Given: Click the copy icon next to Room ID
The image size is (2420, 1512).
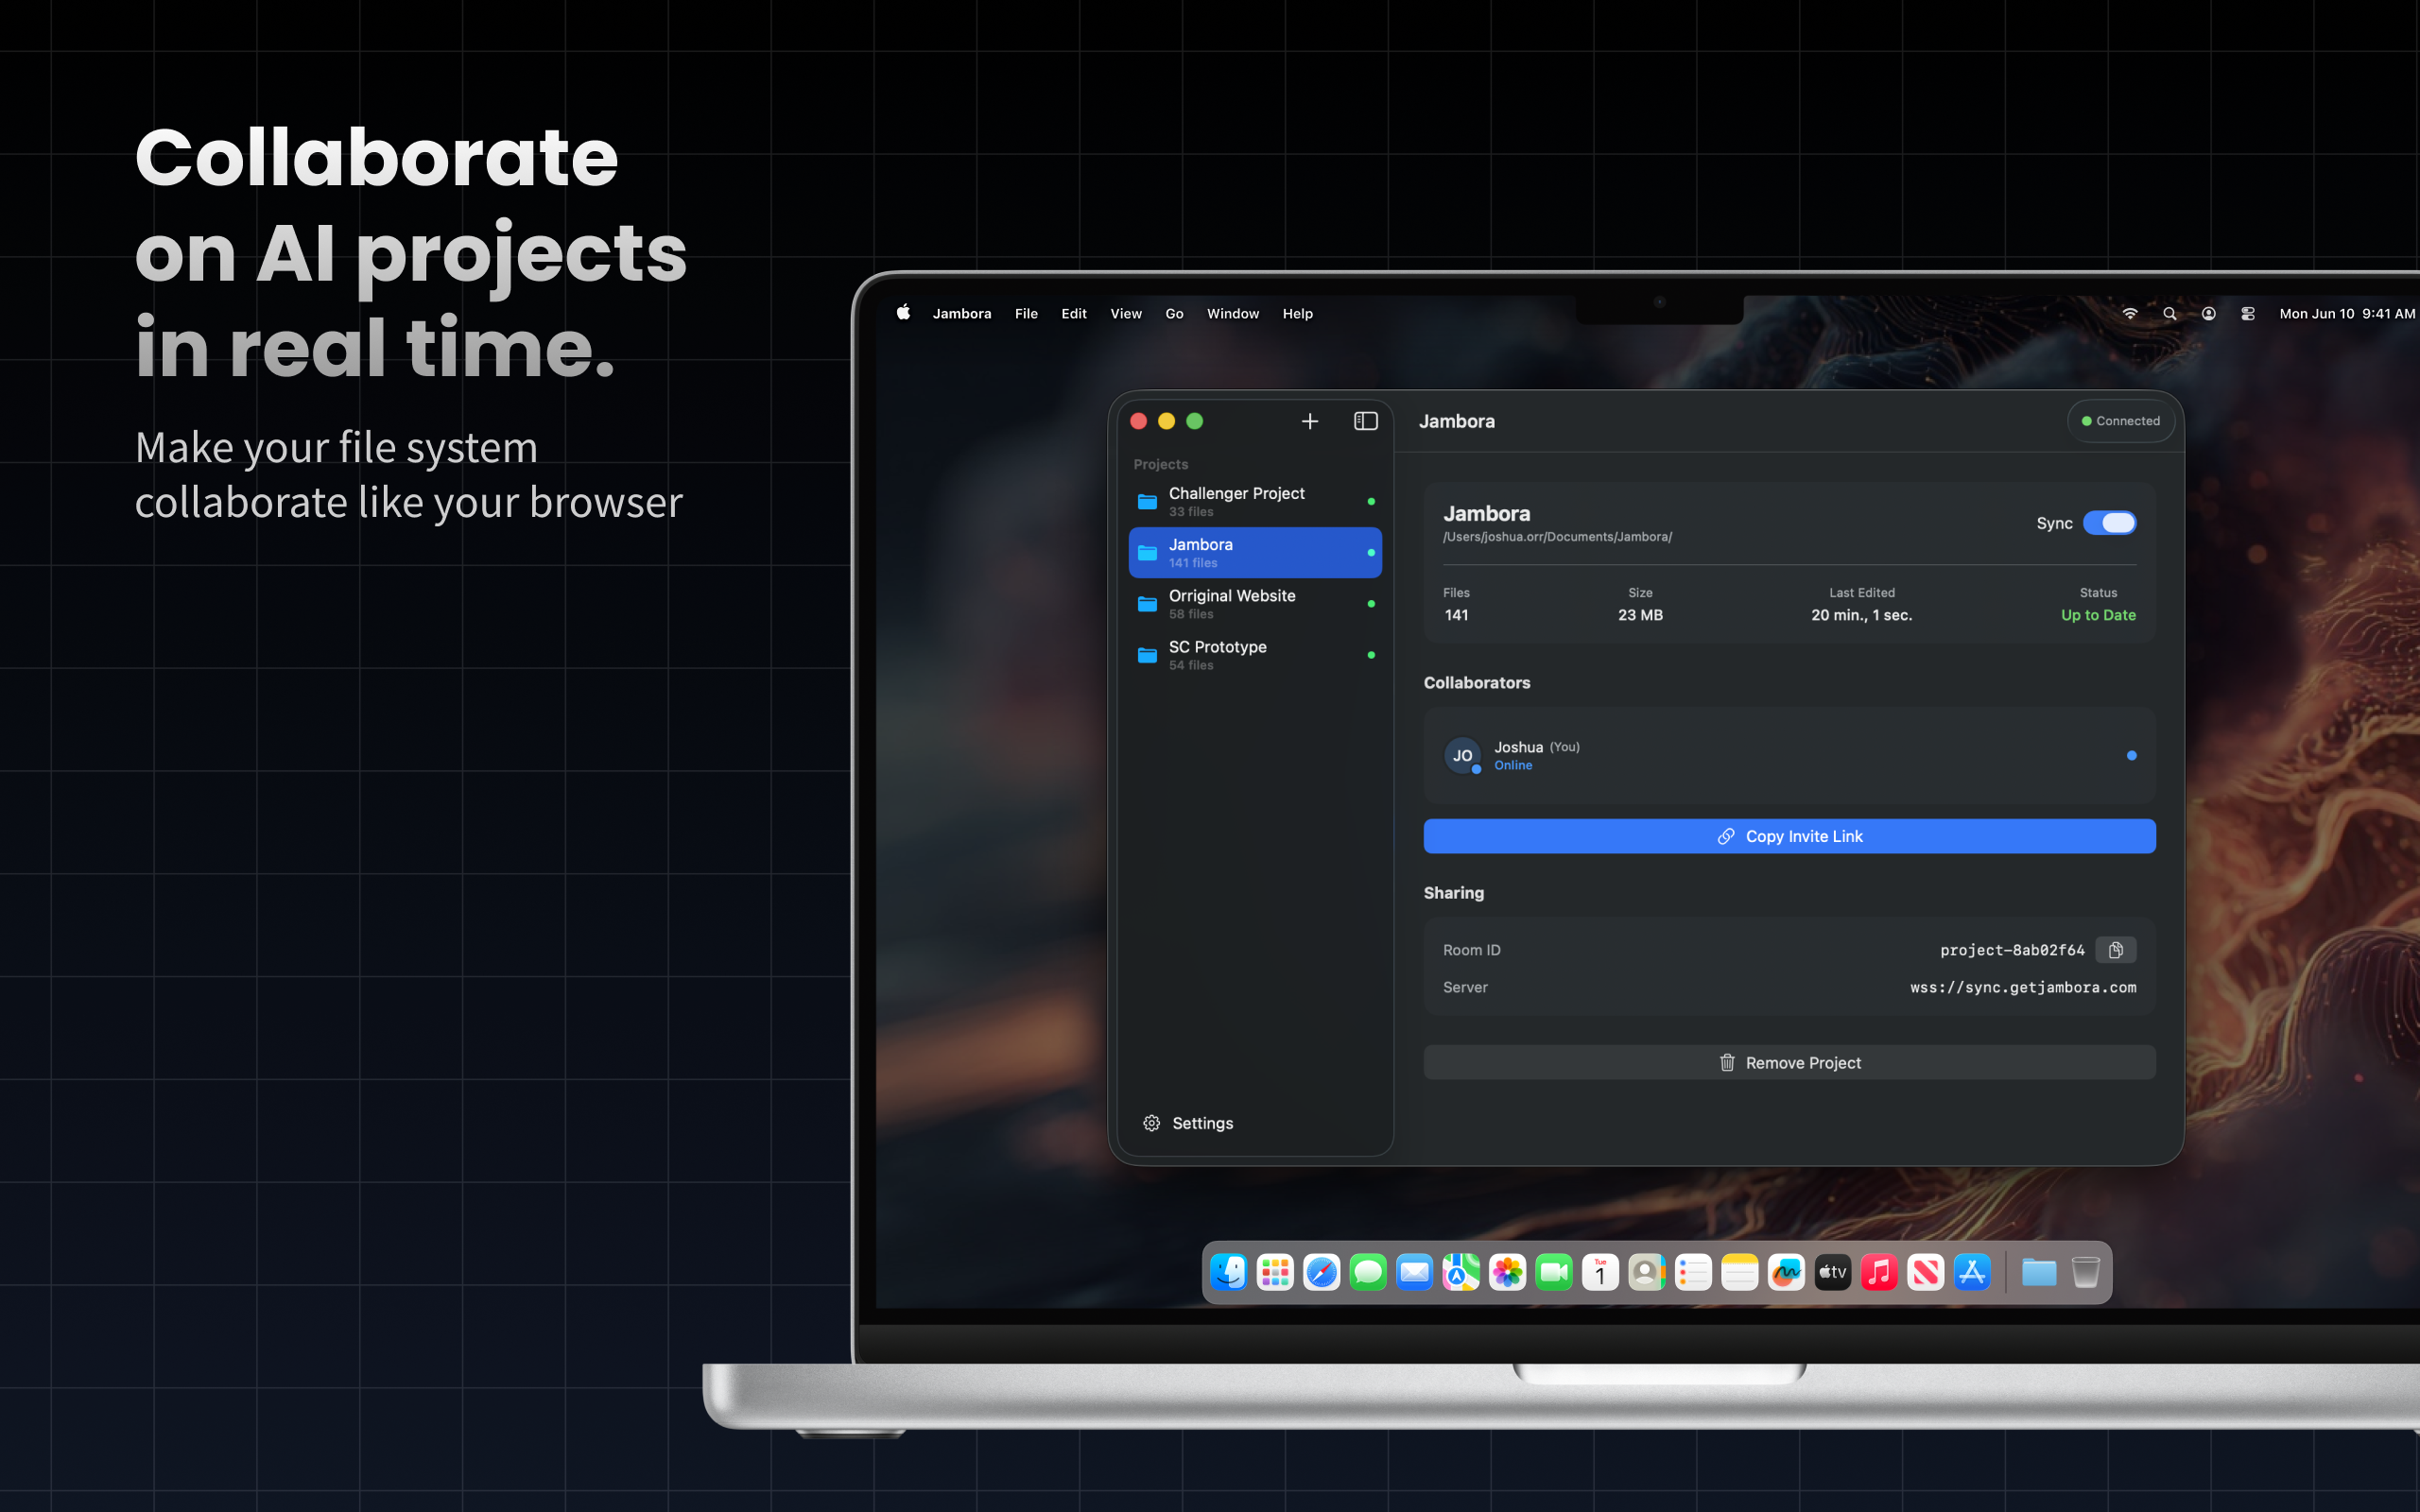Looking at the screenshot, I should 2115,949.
